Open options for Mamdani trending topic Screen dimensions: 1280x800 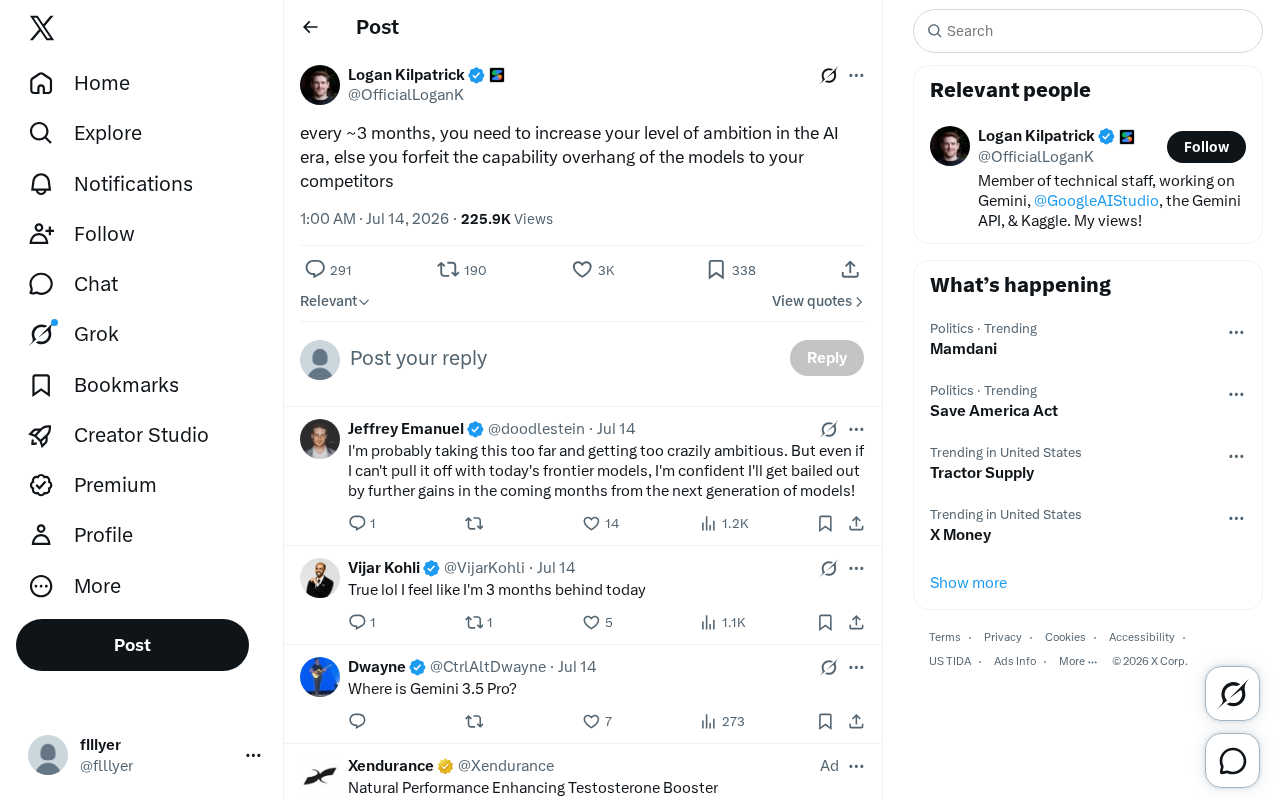pos(1236,332)
